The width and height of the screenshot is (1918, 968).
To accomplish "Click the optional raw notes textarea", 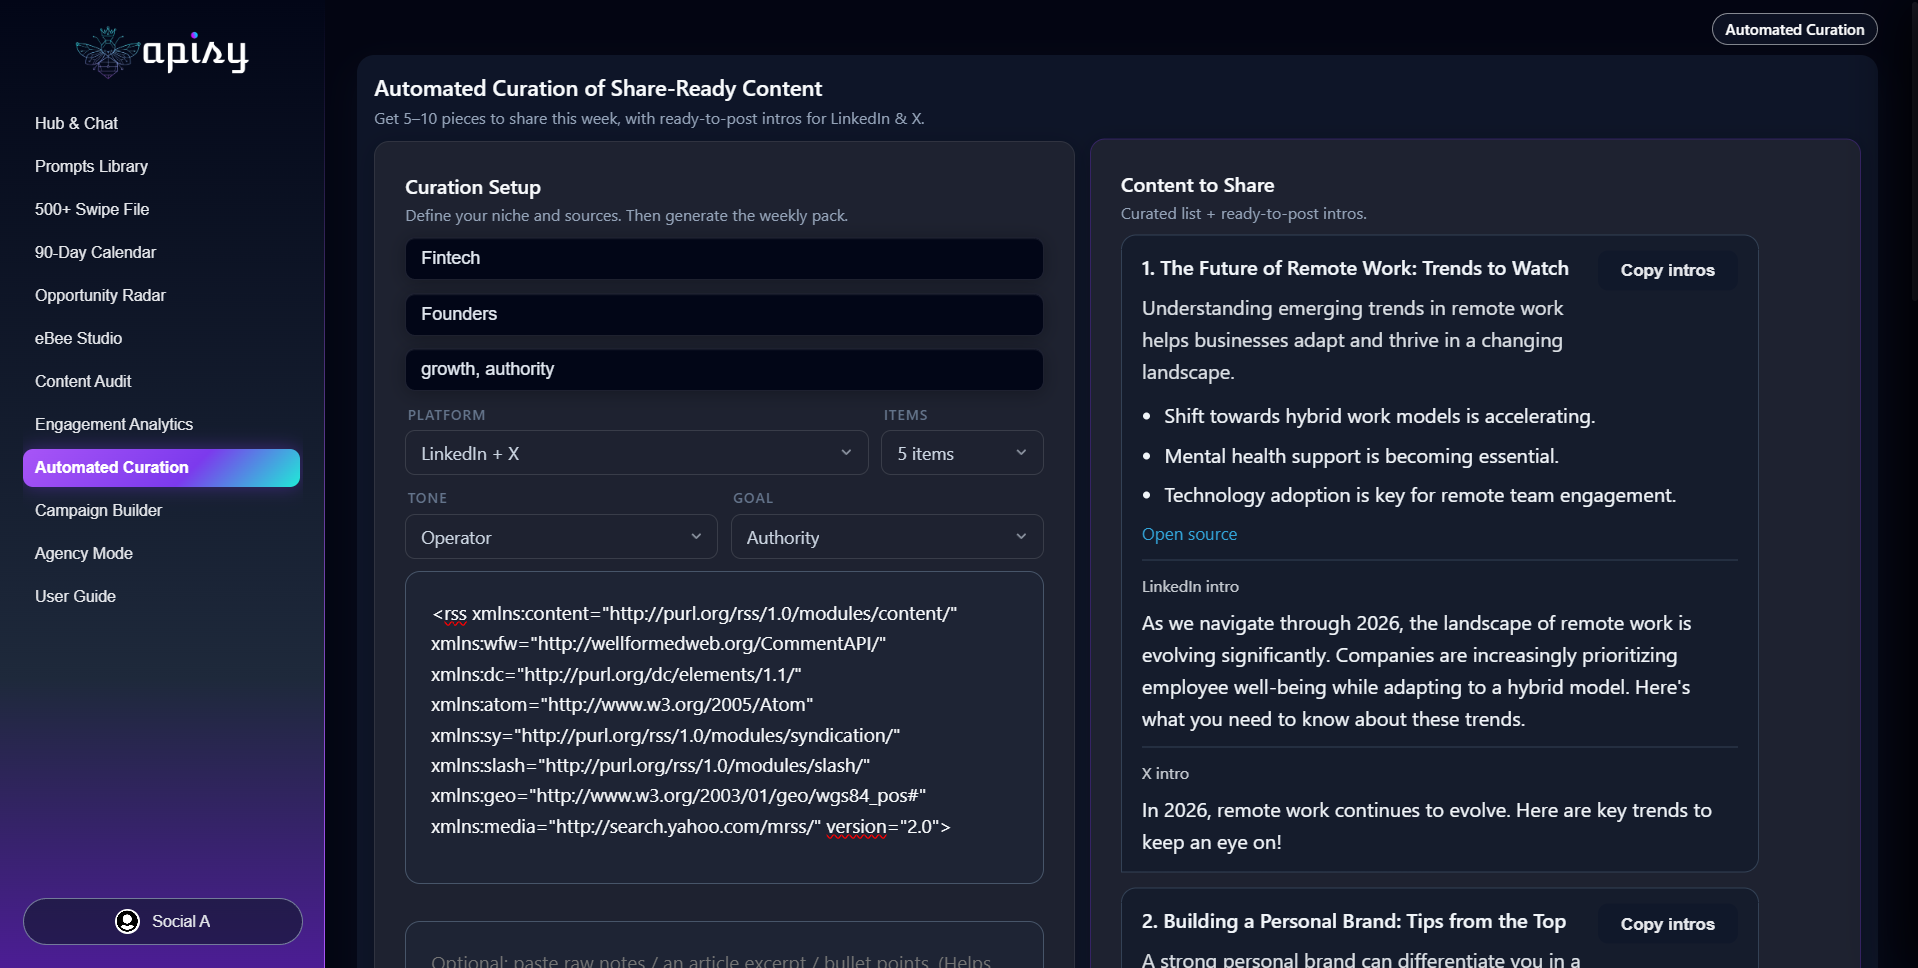I will 724,945.
